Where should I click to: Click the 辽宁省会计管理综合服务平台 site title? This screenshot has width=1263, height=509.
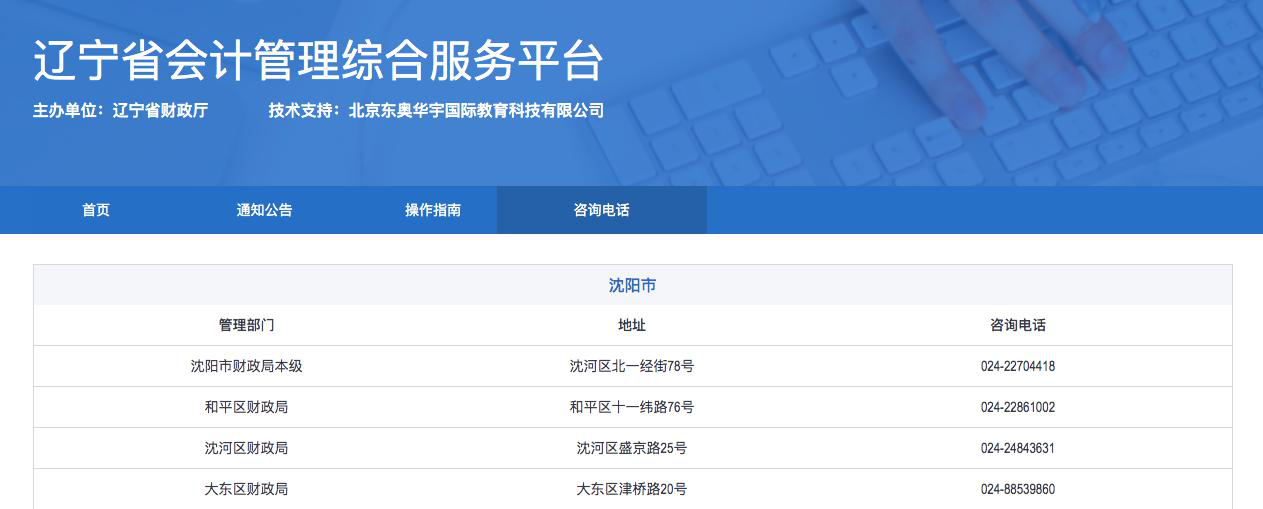point(318,62)
